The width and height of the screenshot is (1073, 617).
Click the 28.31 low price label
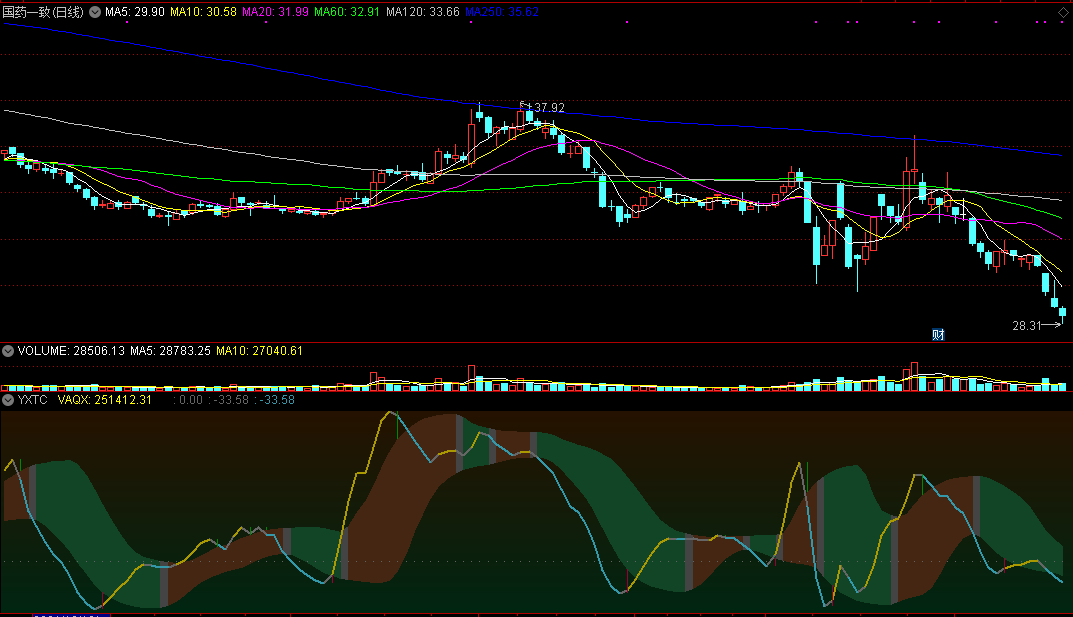point(1026,326)
